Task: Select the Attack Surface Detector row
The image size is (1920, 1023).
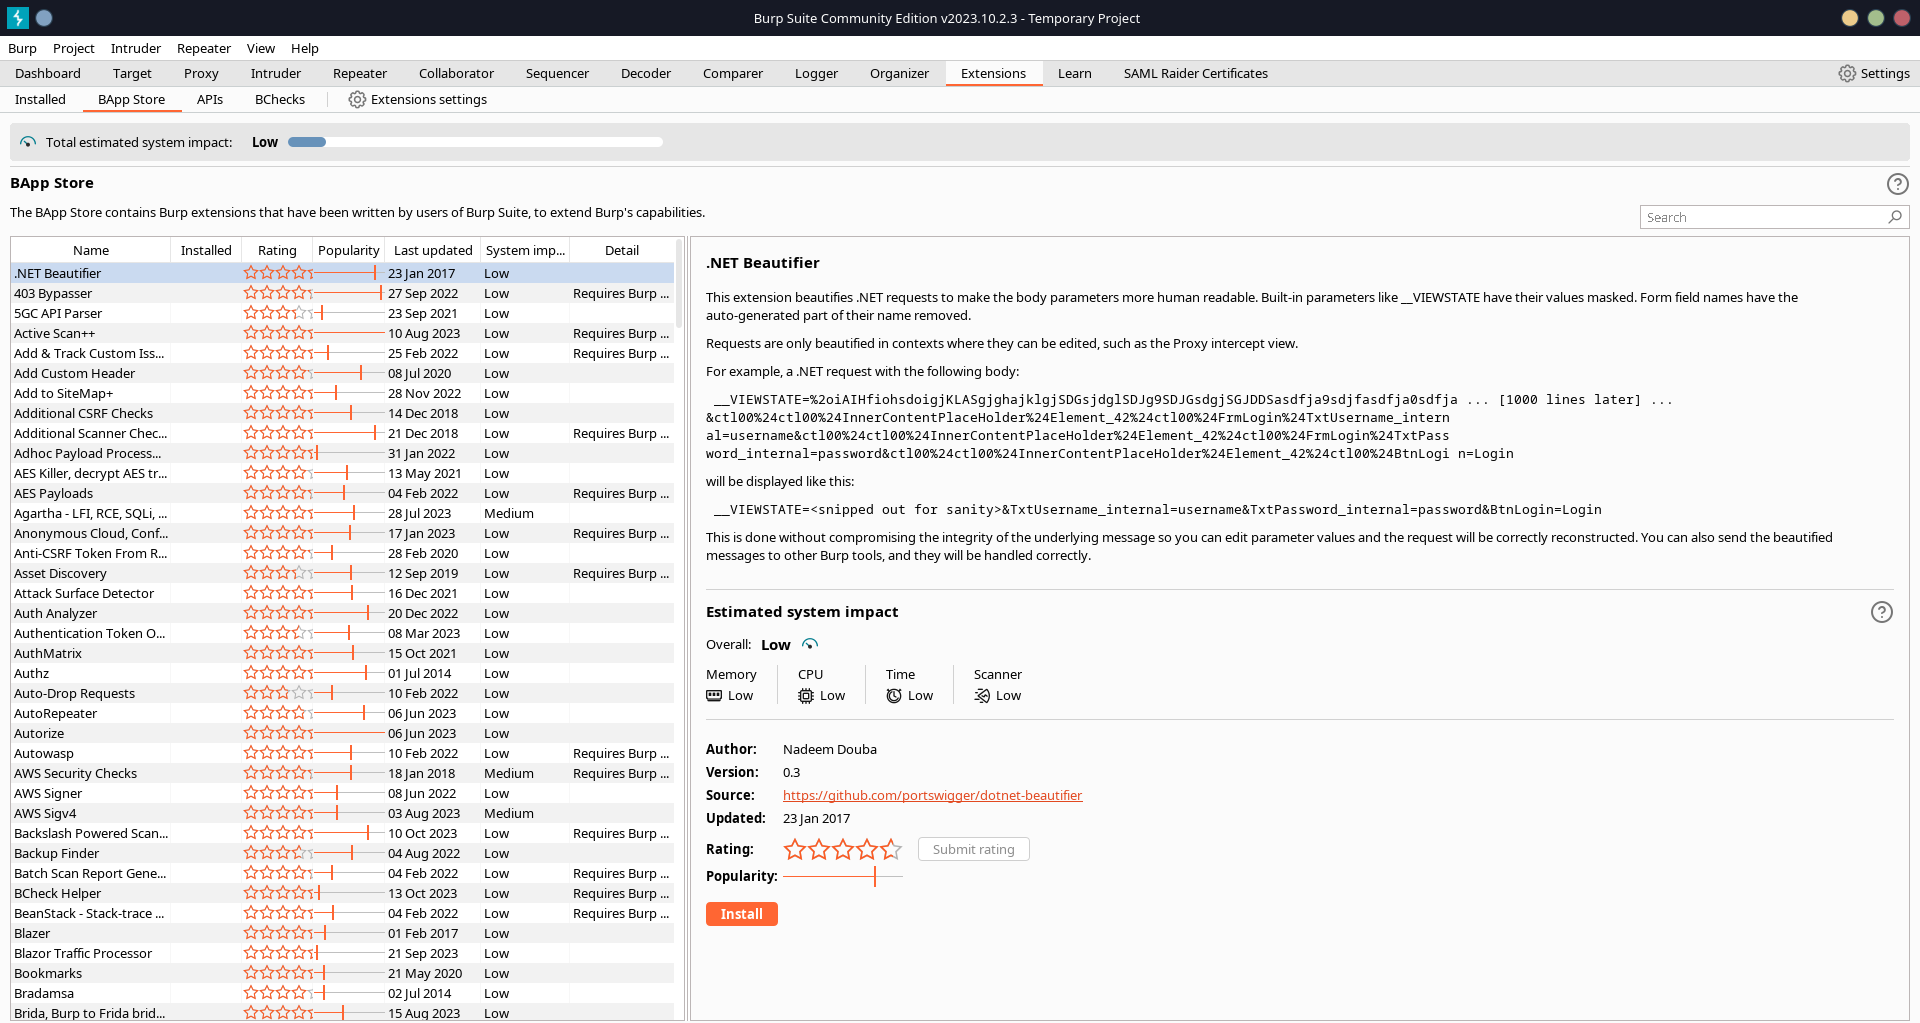Action: (342, 593)
